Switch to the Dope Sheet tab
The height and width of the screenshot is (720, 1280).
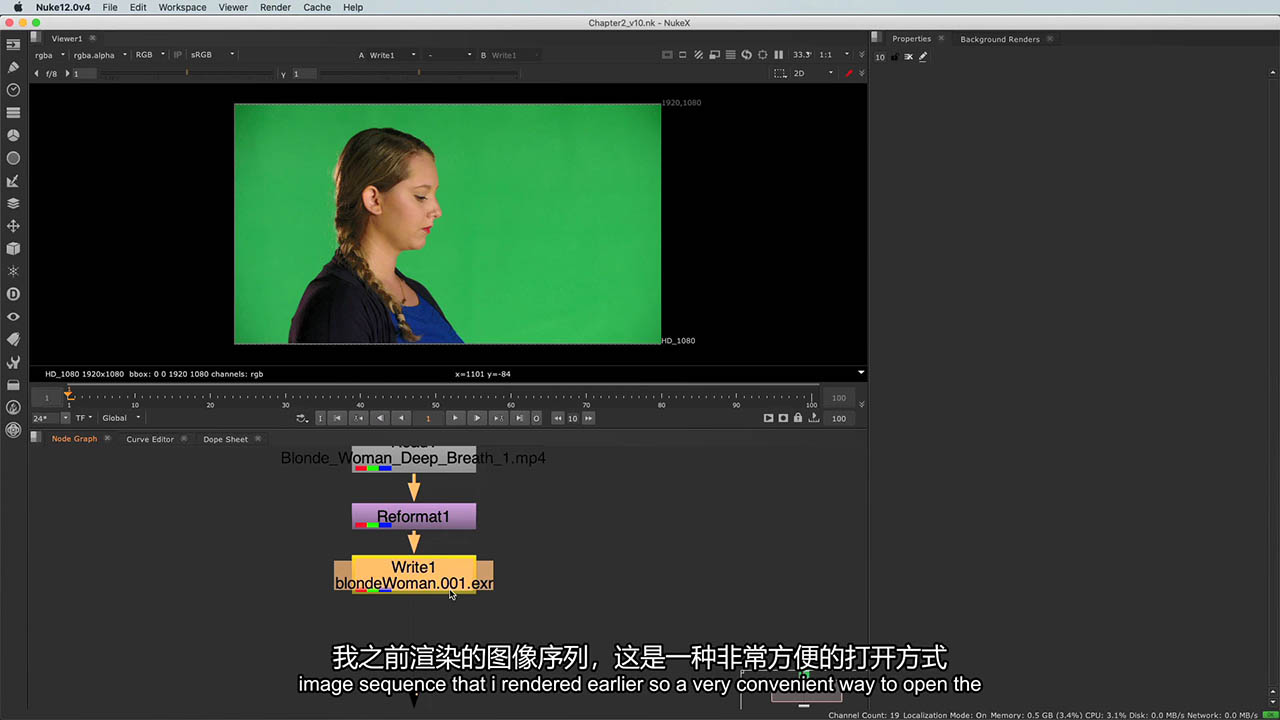click(225, 439)
